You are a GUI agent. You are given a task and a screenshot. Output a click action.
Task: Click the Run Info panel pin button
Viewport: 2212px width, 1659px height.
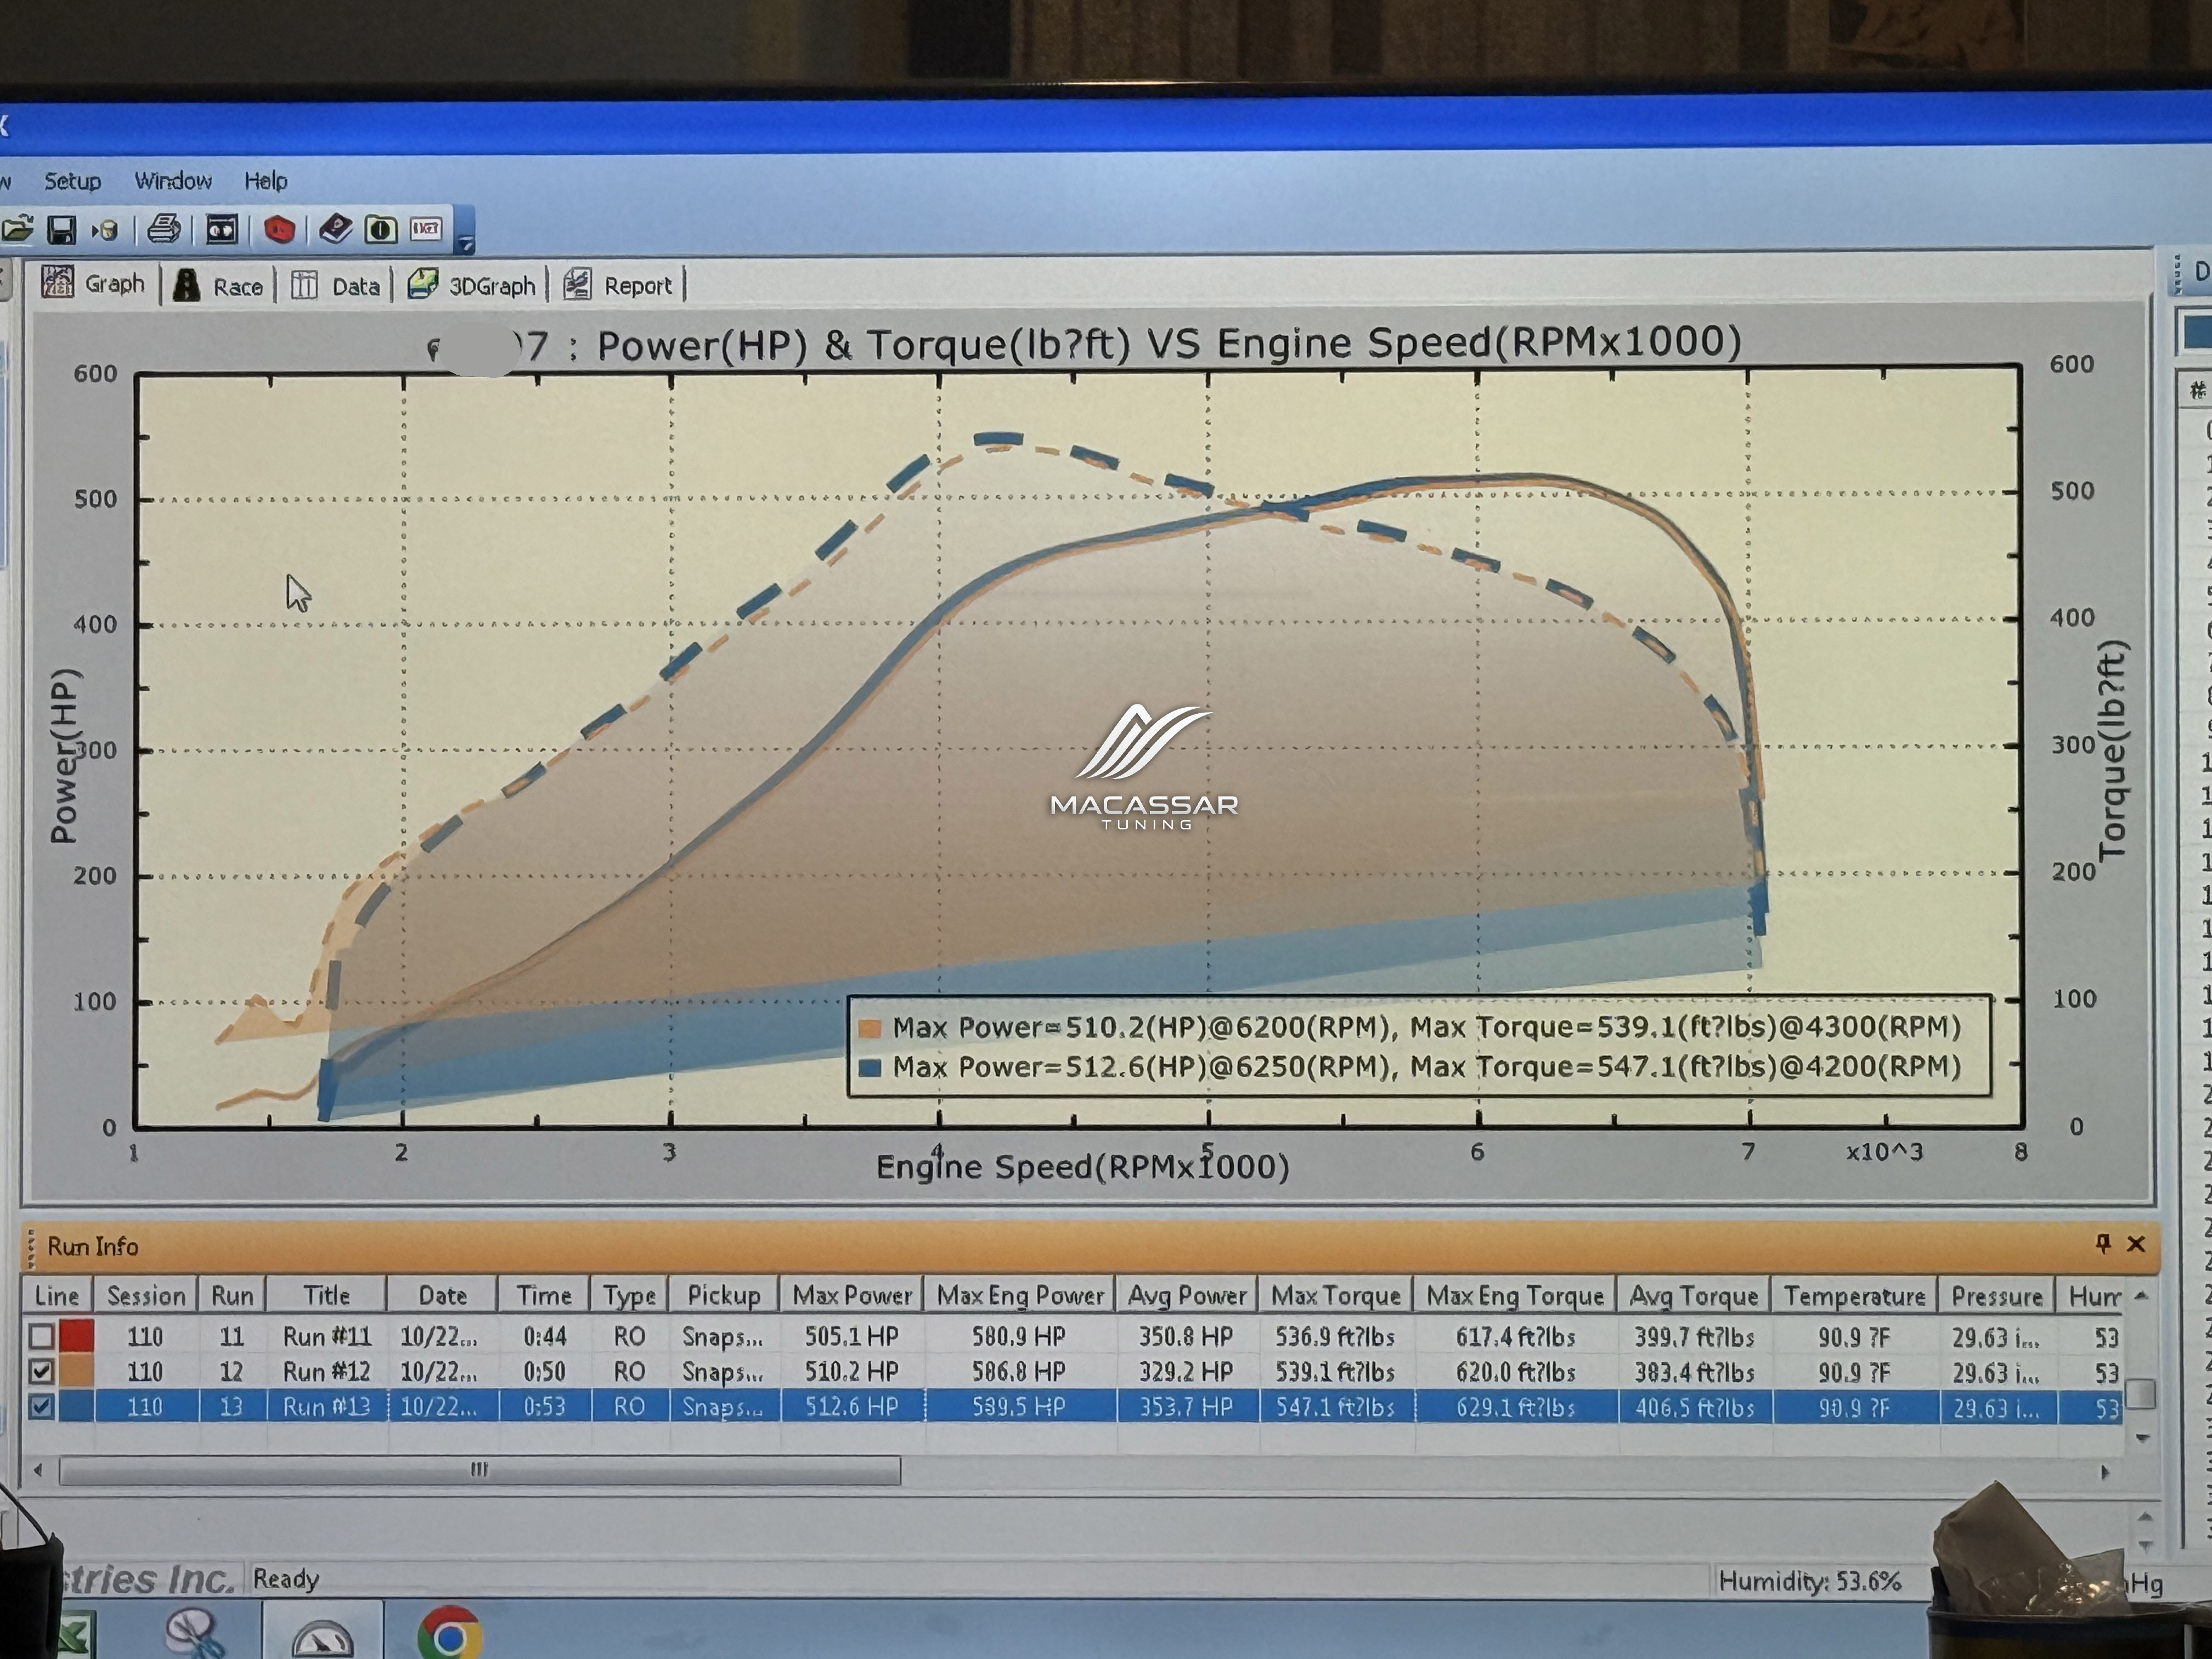(2103, 1243)
